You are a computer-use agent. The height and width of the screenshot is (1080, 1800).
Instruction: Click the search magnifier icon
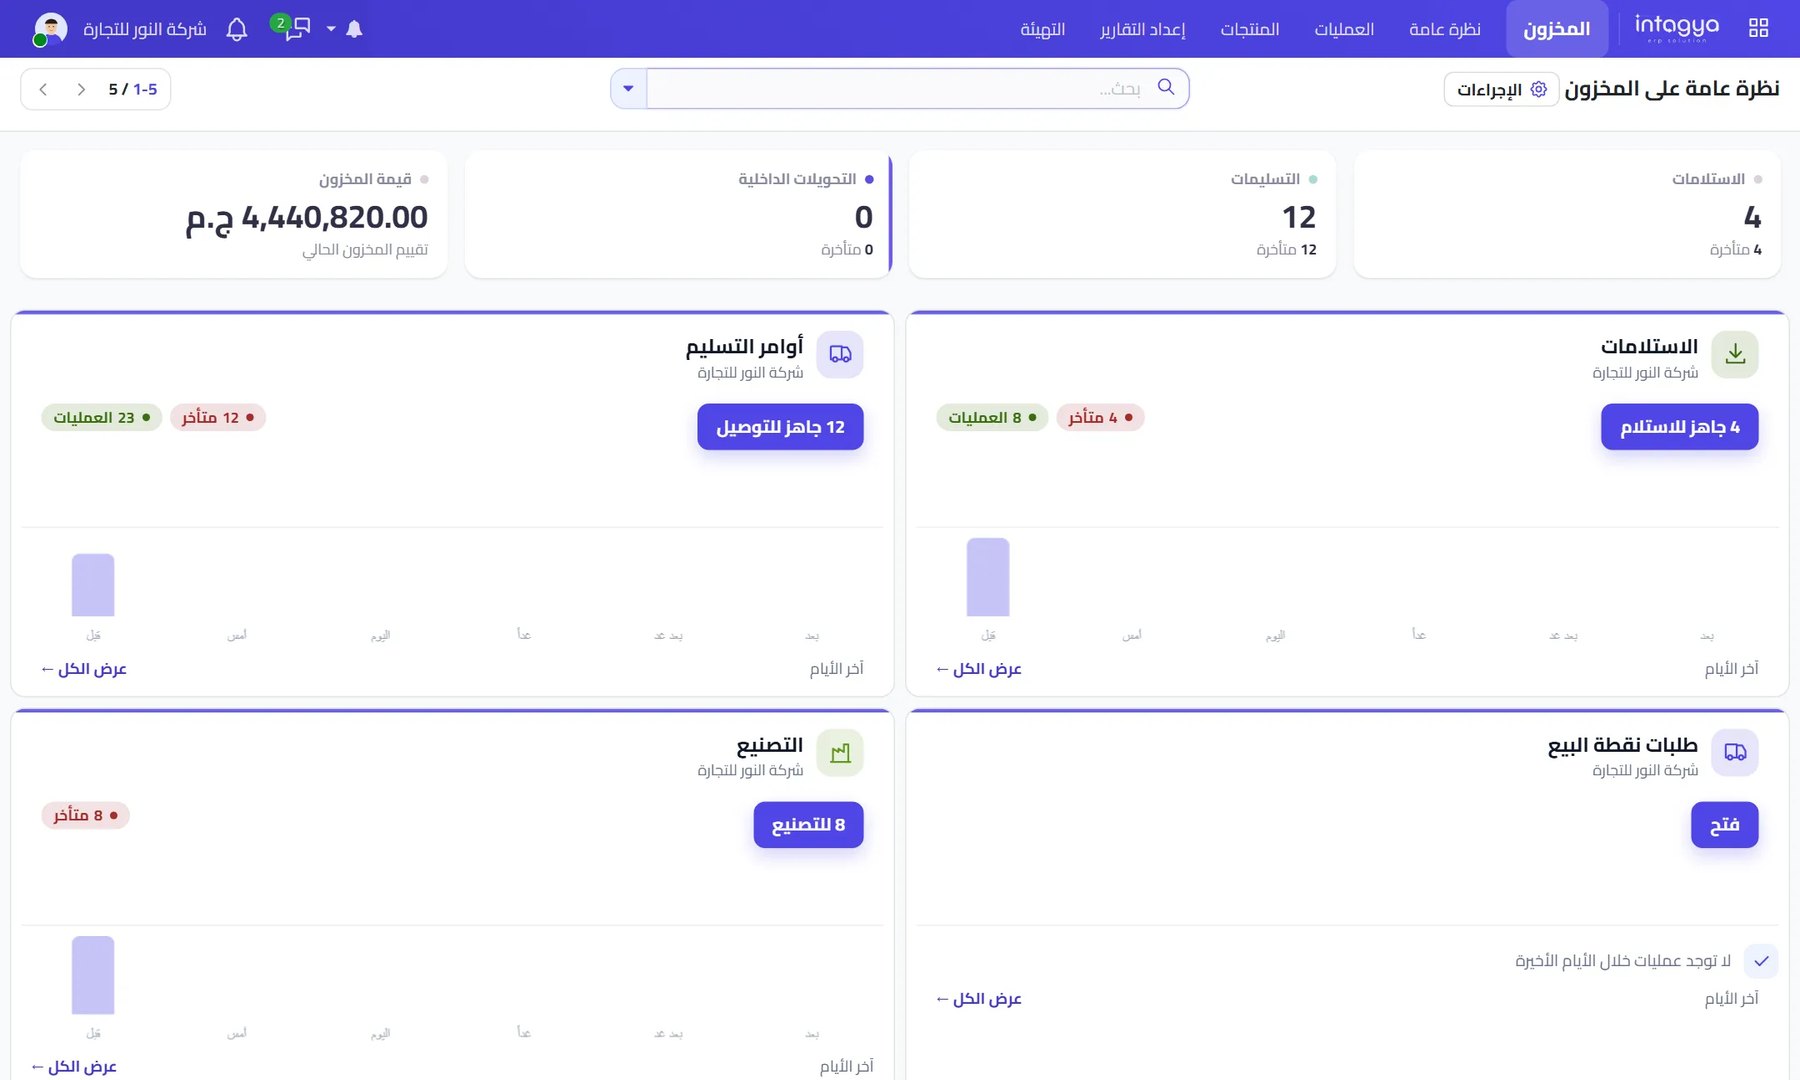[x=1166, y=87]
